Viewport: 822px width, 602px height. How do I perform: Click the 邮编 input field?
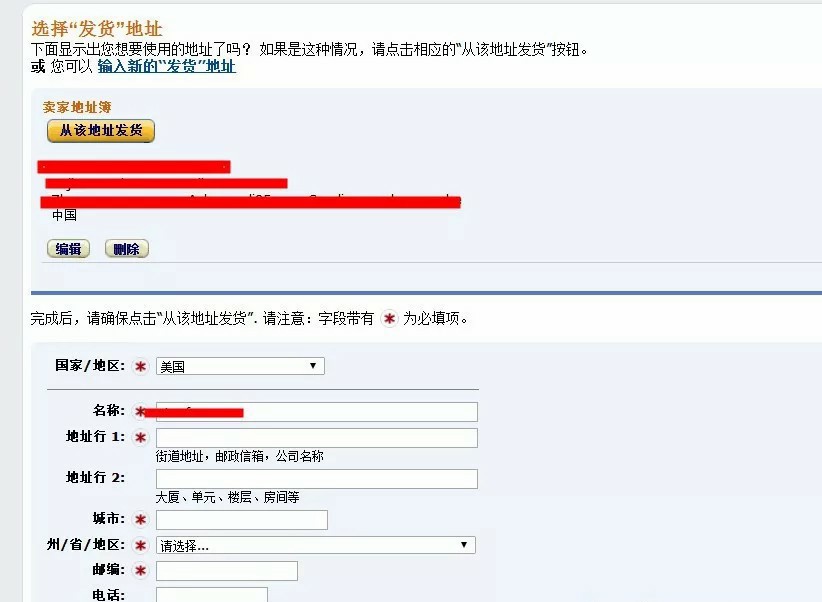tap(226, 571)
